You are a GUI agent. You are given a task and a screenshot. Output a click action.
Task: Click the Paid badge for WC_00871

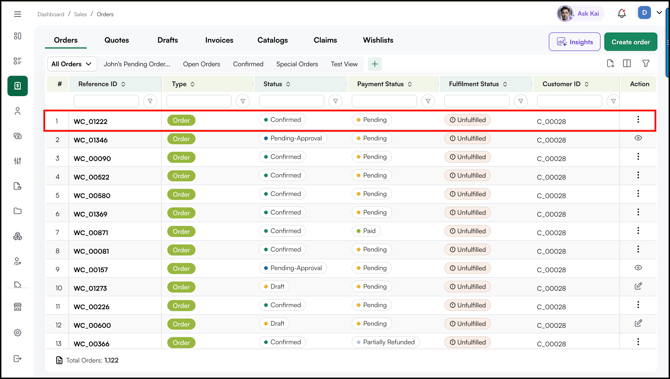(366, 231)
